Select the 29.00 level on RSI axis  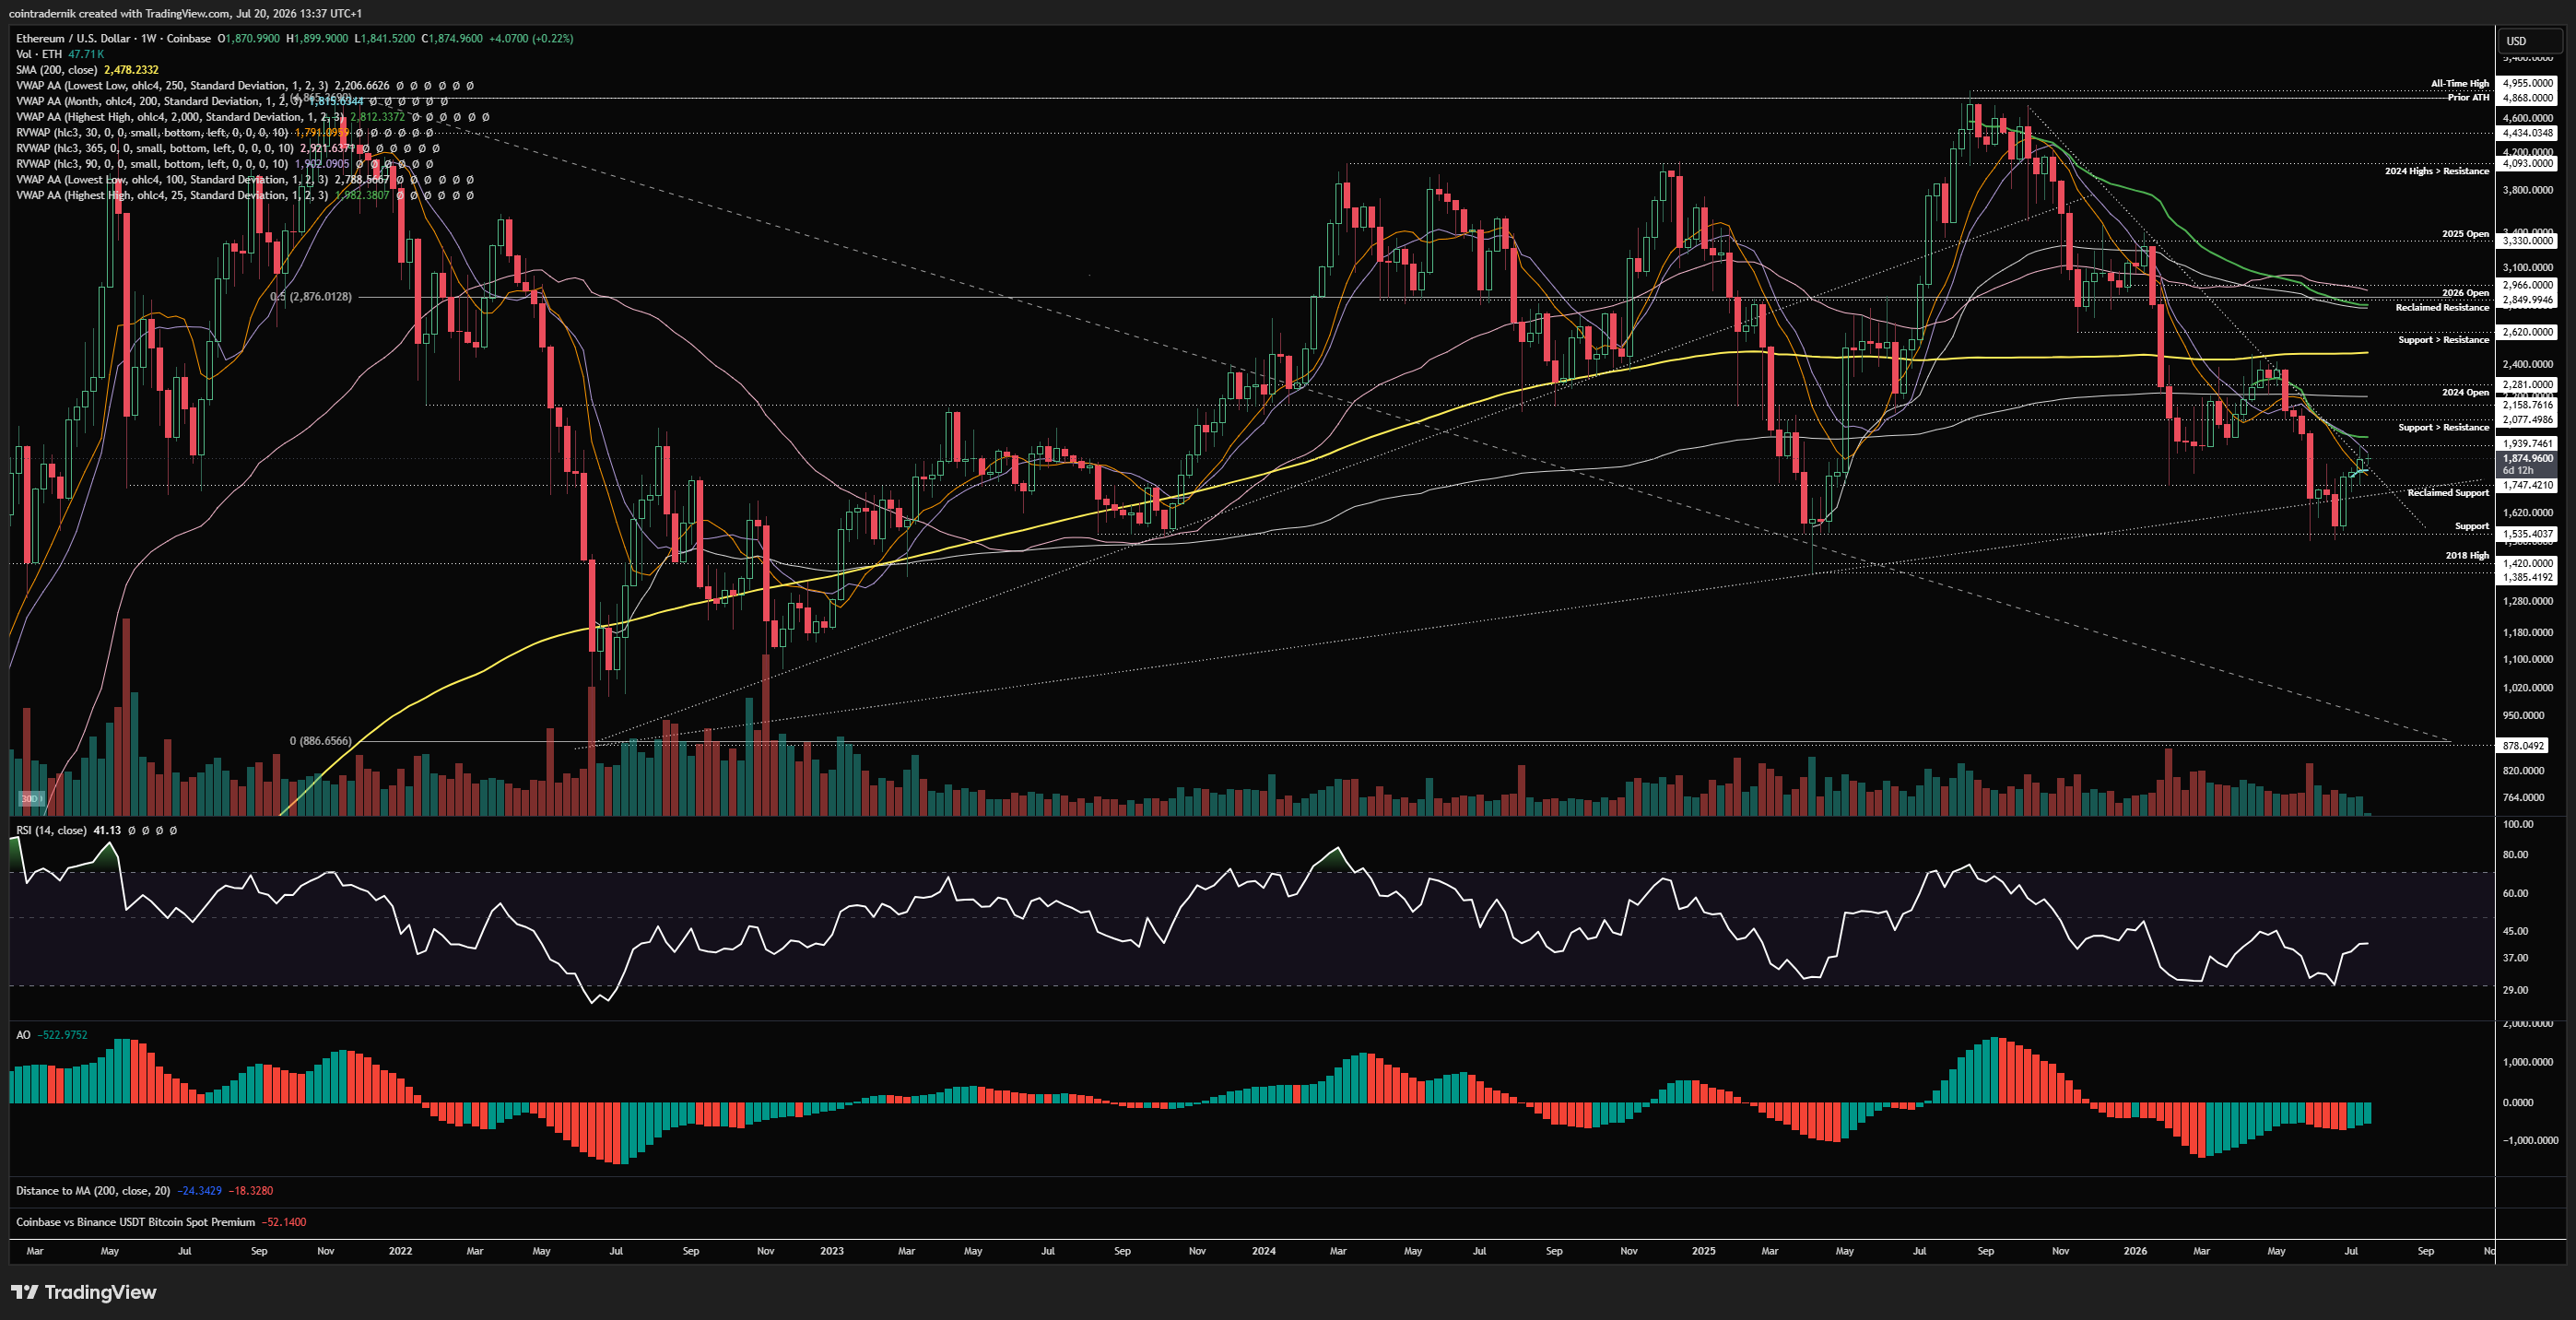pos(2515,990)
